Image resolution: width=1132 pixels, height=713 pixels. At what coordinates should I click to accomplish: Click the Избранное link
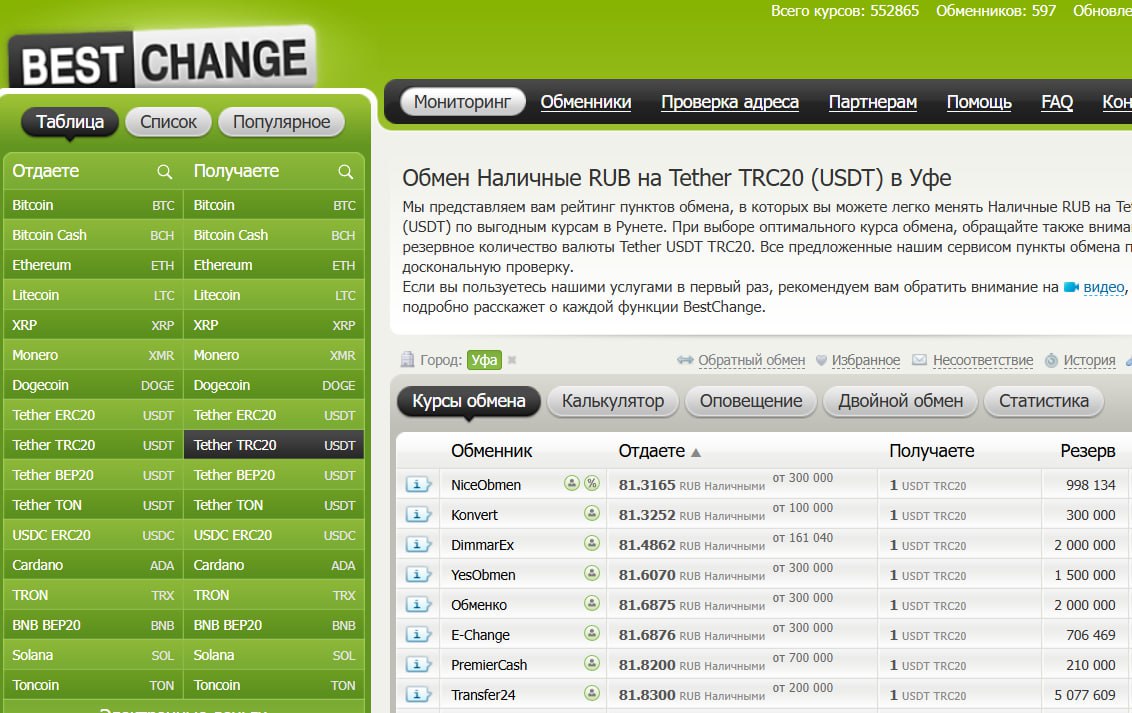pyautogui.click(x=866, y=360)
